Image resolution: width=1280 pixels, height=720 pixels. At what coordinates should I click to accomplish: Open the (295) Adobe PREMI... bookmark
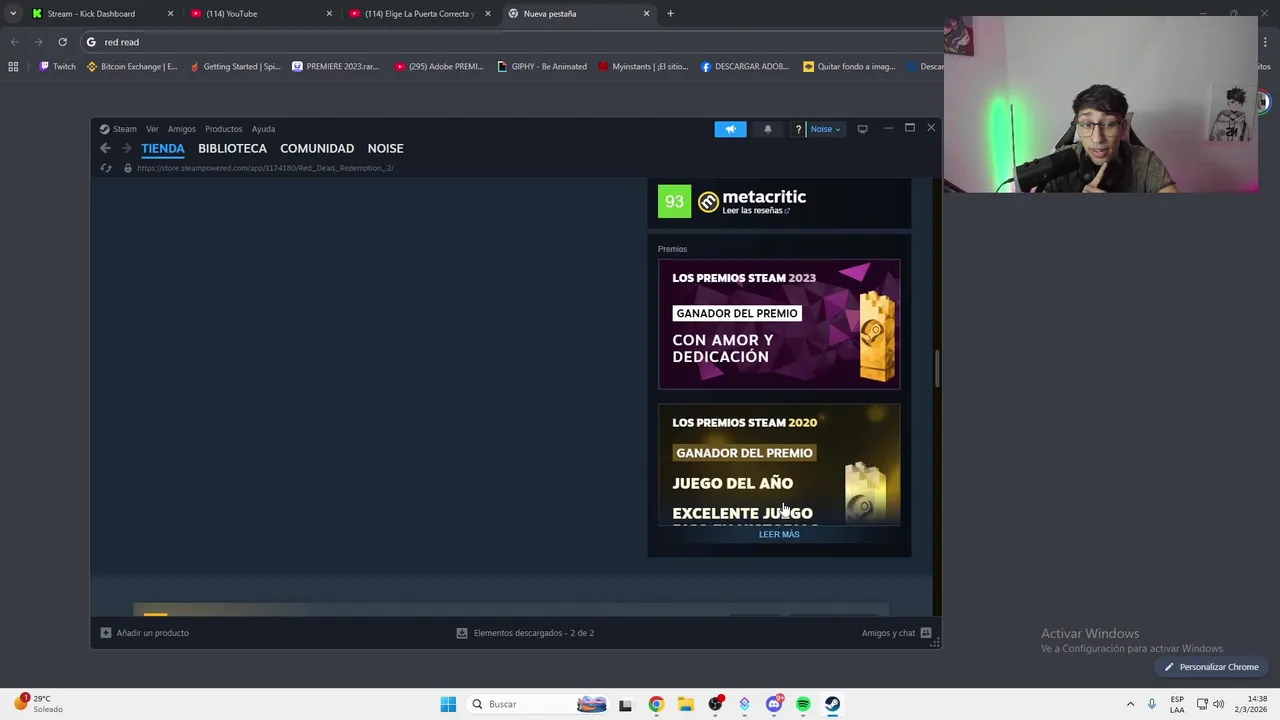point(439,67)
